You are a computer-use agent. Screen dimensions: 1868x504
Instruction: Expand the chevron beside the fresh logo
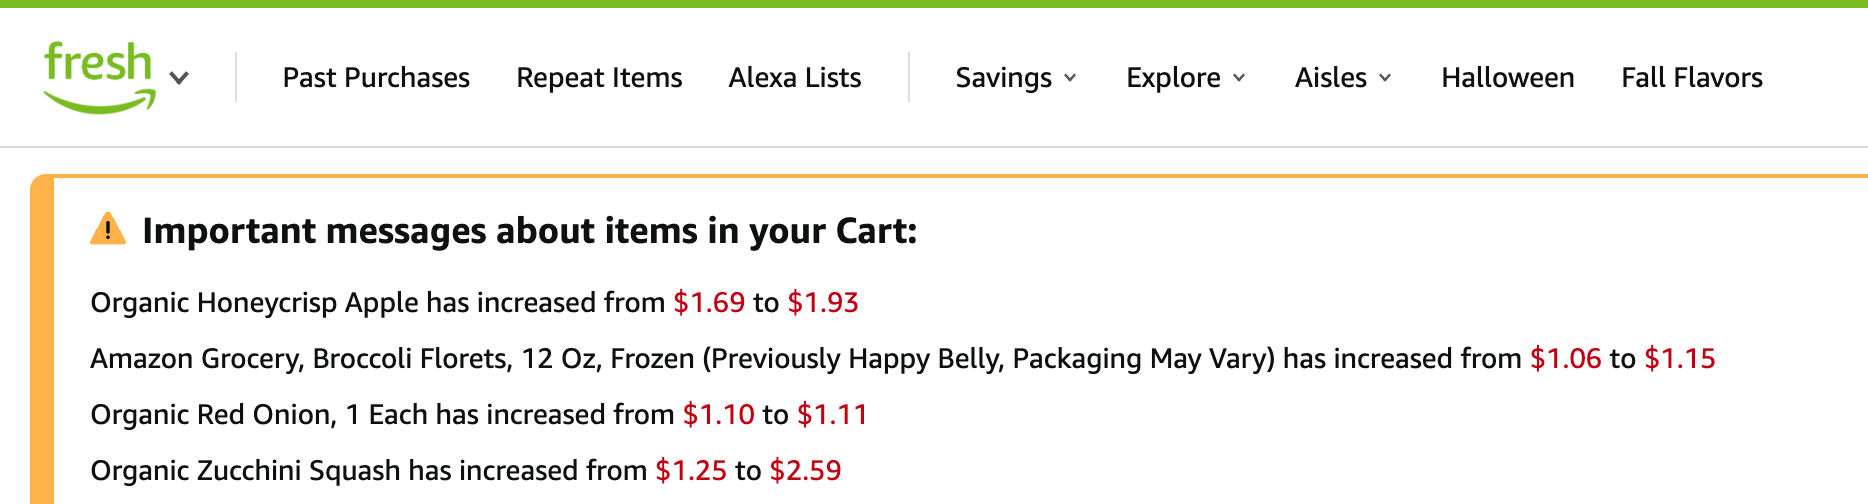[180, 78]
